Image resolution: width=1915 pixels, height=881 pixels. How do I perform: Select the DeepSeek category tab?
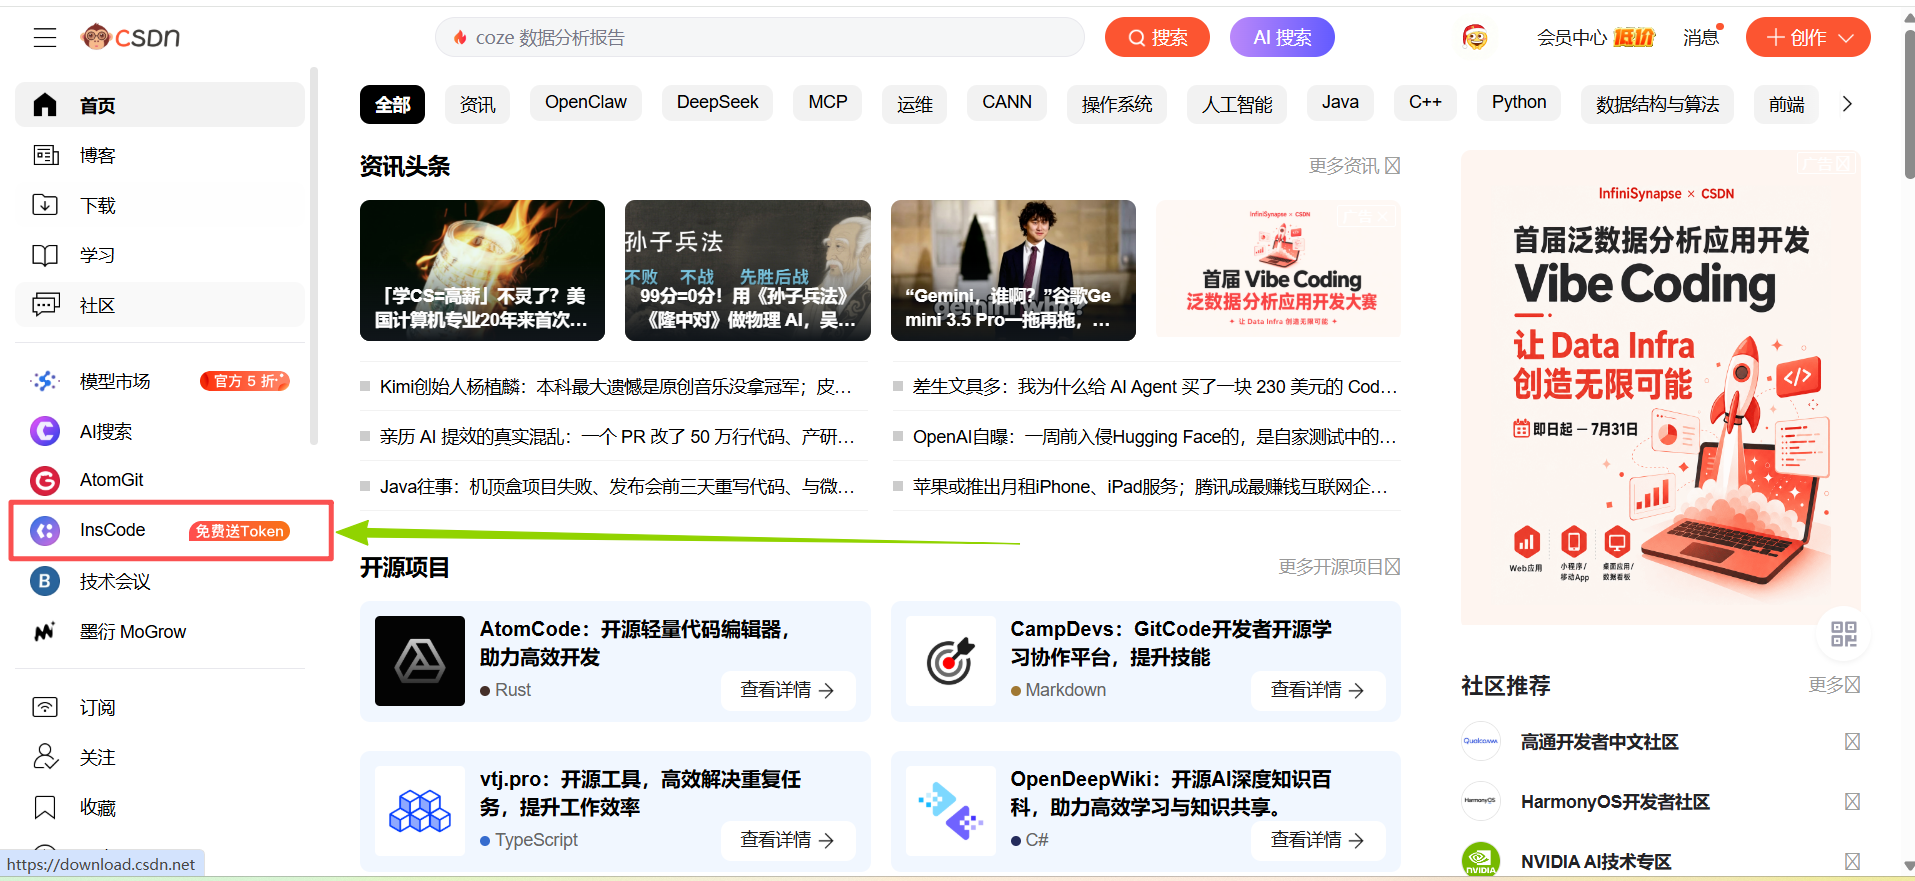click(x=717, y=103)
